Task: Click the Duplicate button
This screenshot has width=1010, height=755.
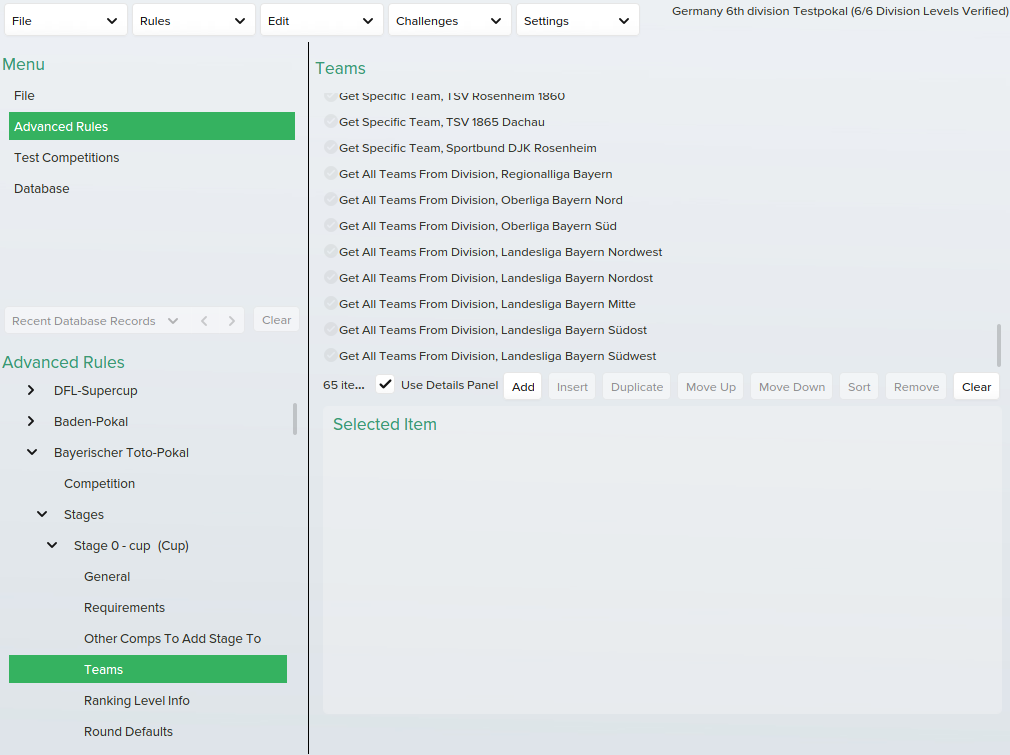Action: (x=636, y=387)
